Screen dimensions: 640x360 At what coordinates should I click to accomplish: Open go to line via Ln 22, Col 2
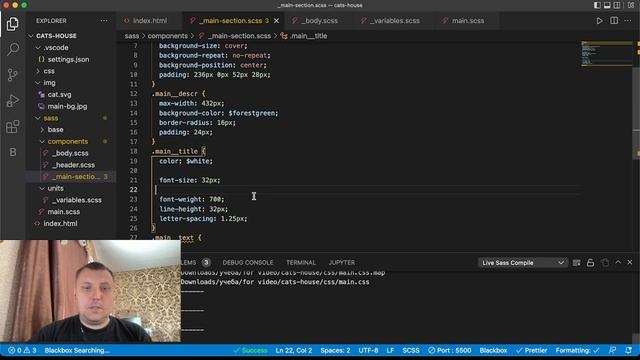(x=293, y=351)
